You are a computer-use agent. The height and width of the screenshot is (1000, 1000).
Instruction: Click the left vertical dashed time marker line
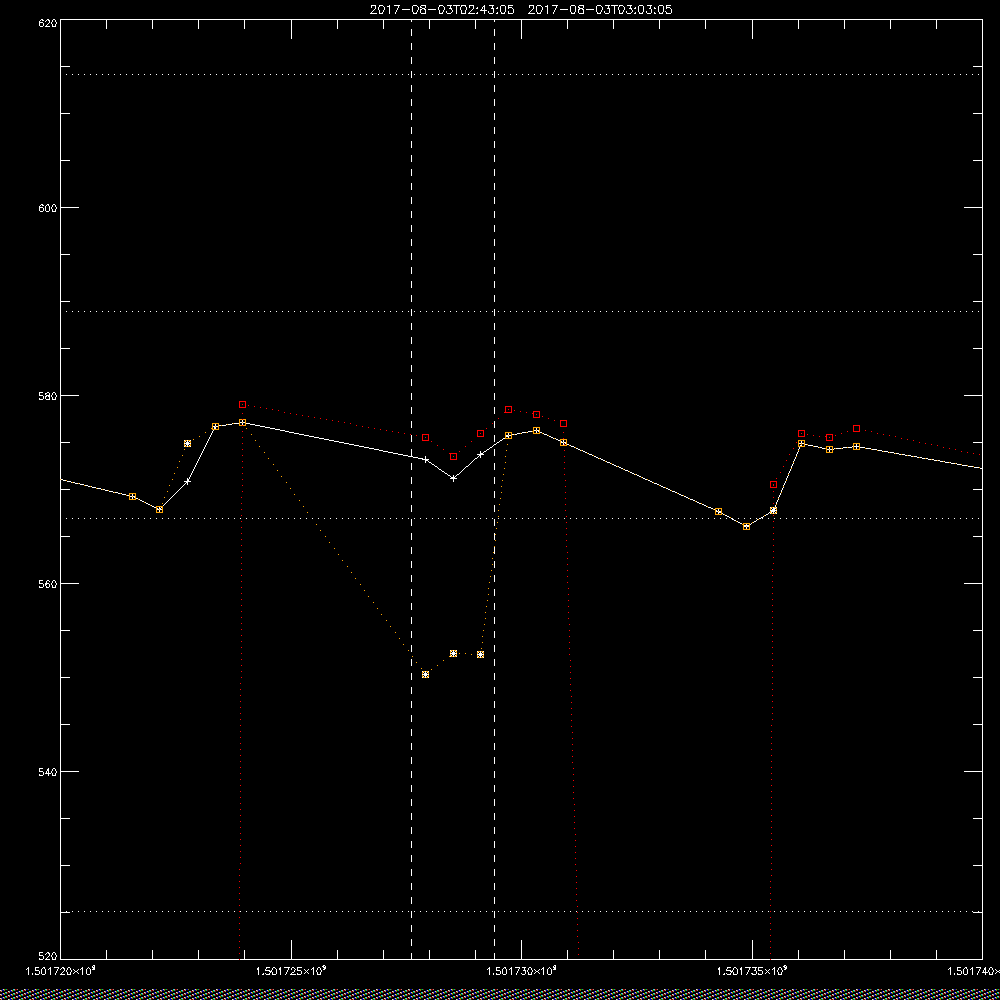click(411, 489)
